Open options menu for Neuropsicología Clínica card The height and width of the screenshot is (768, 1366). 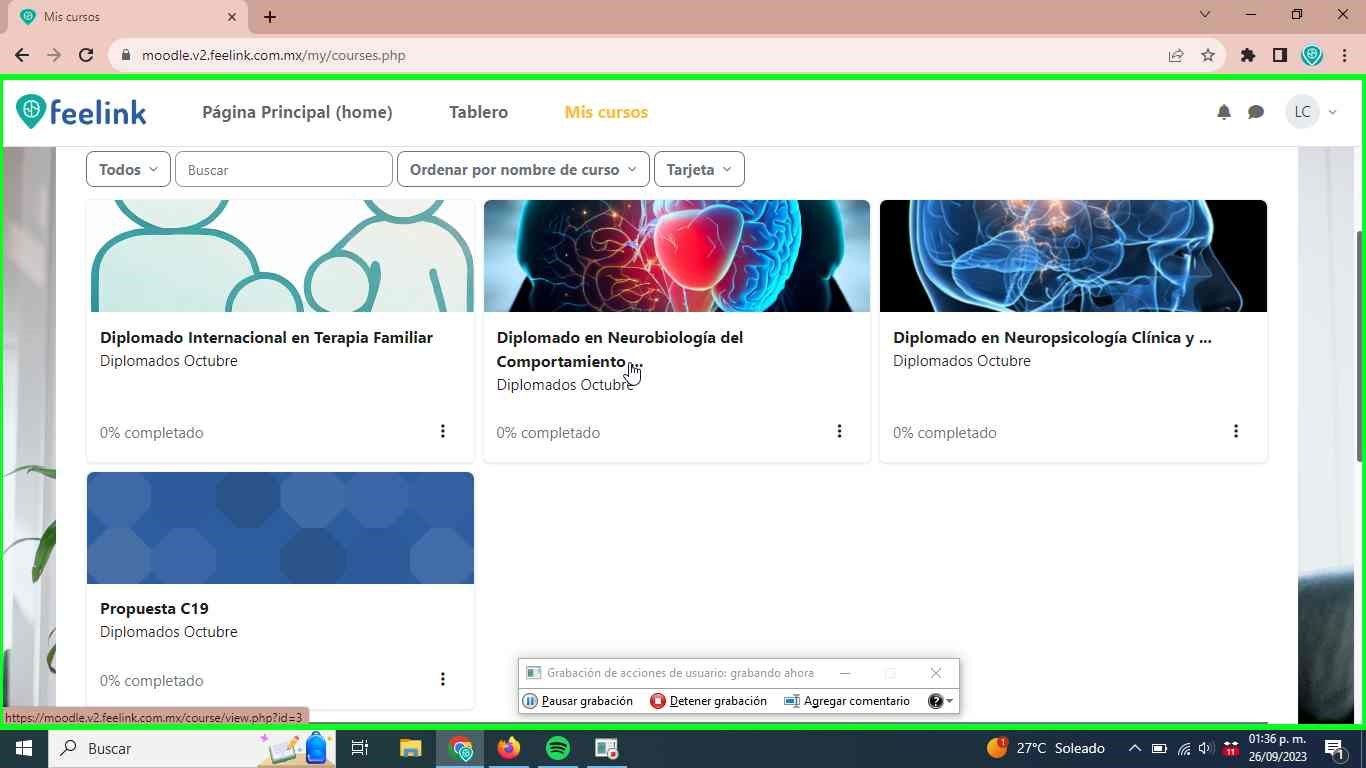[x=1236, y=431]
